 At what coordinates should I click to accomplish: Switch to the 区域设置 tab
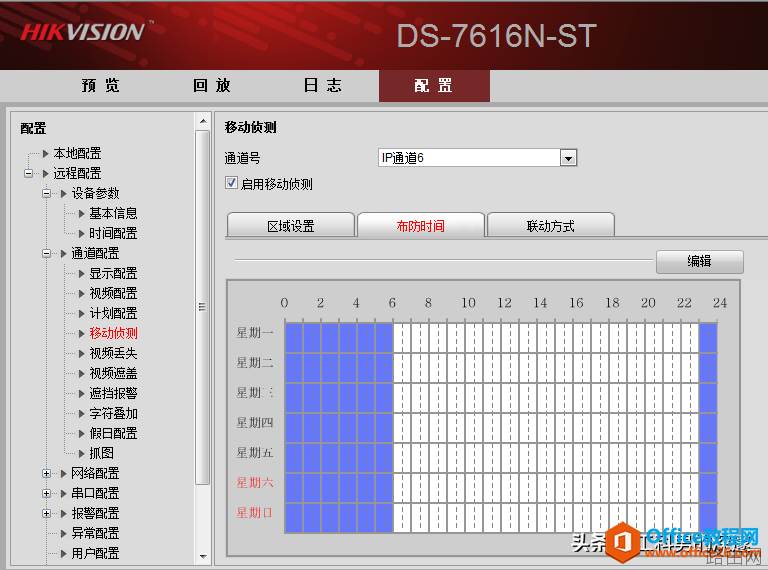(x=290, y=225)
